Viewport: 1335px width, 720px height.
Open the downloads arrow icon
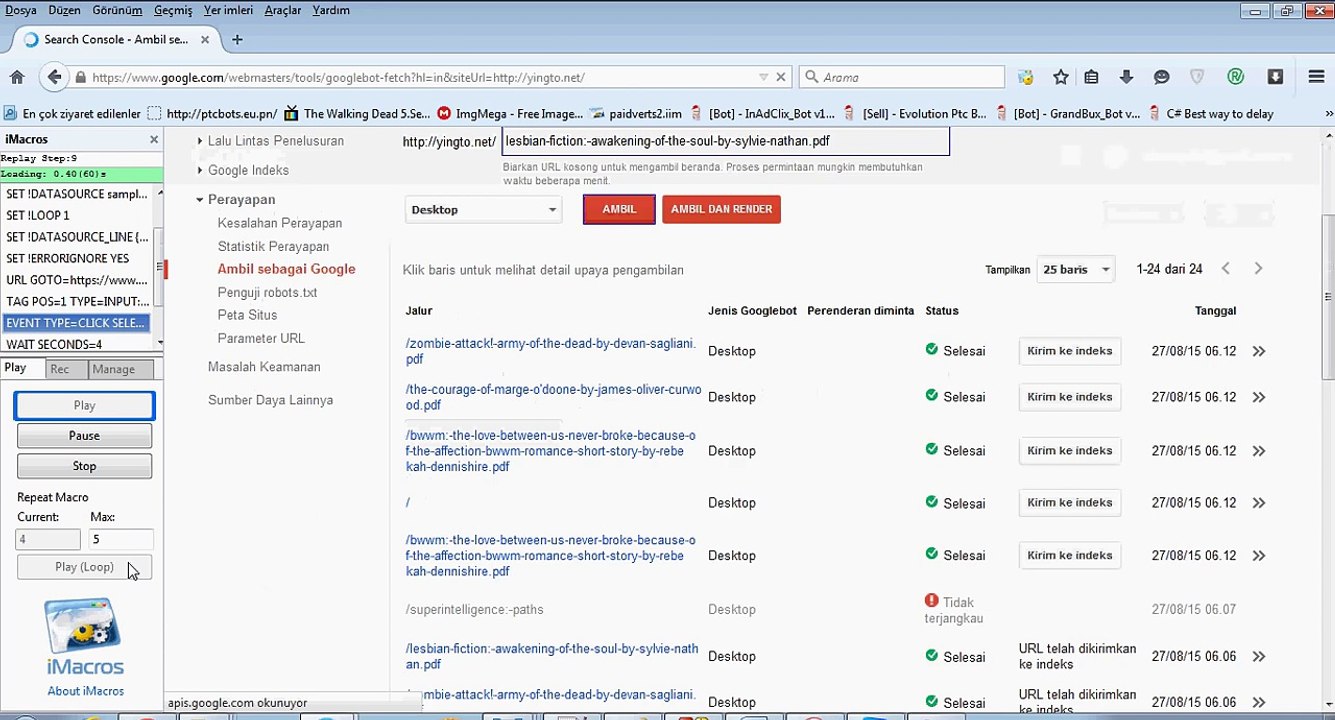click(x=1126, y=77)
